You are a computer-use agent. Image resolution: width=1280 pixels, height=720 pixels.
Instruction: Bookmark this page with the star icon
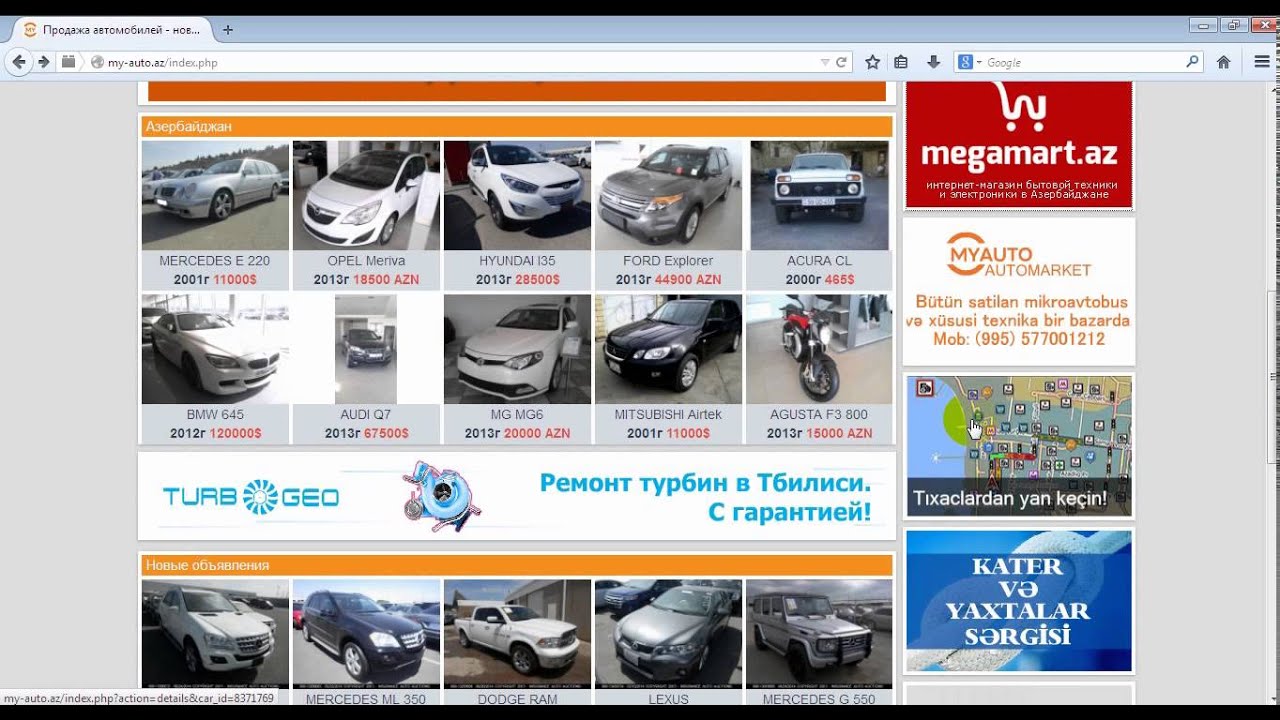click(872, 62)
